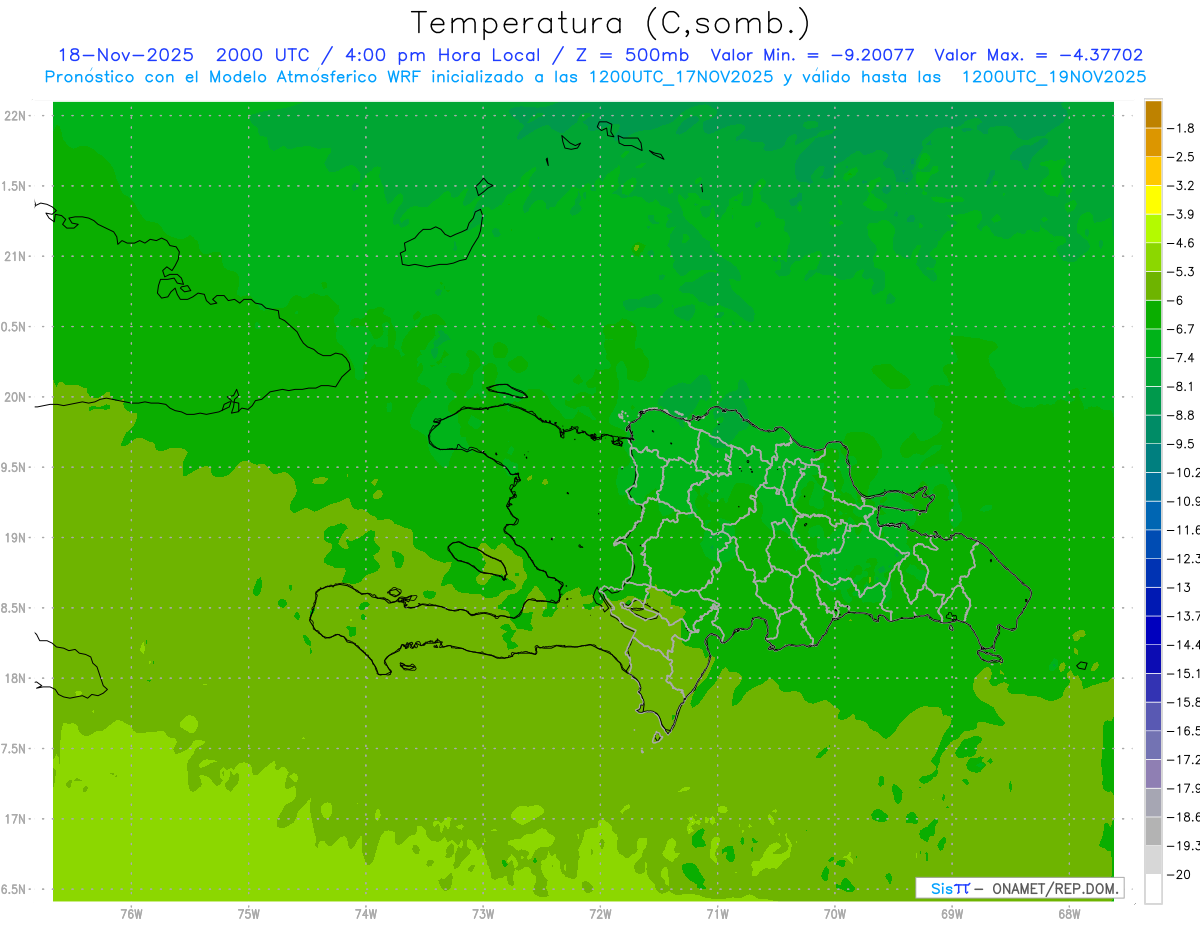Viewport: 1200px width, 927px height.
Task: Click the '75W' longitude label
Action: click(248, 913)
